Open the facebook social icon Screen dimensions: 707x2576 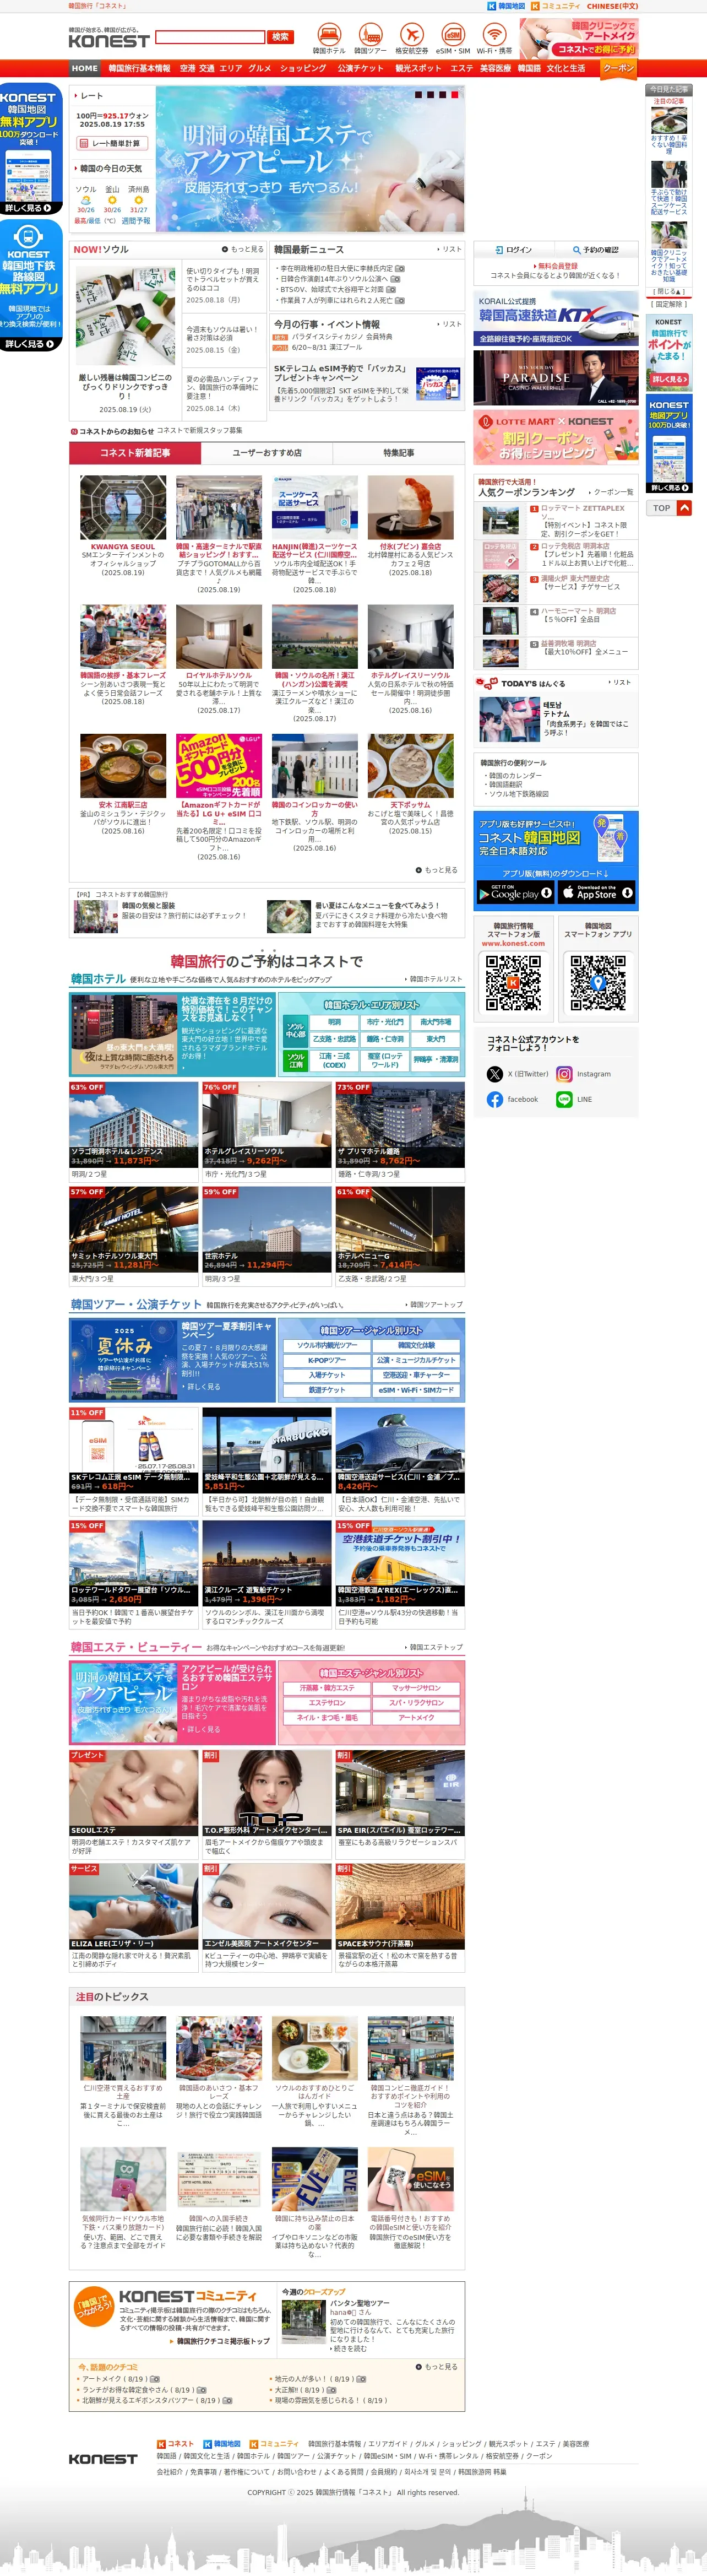[x=494, y=1099]
